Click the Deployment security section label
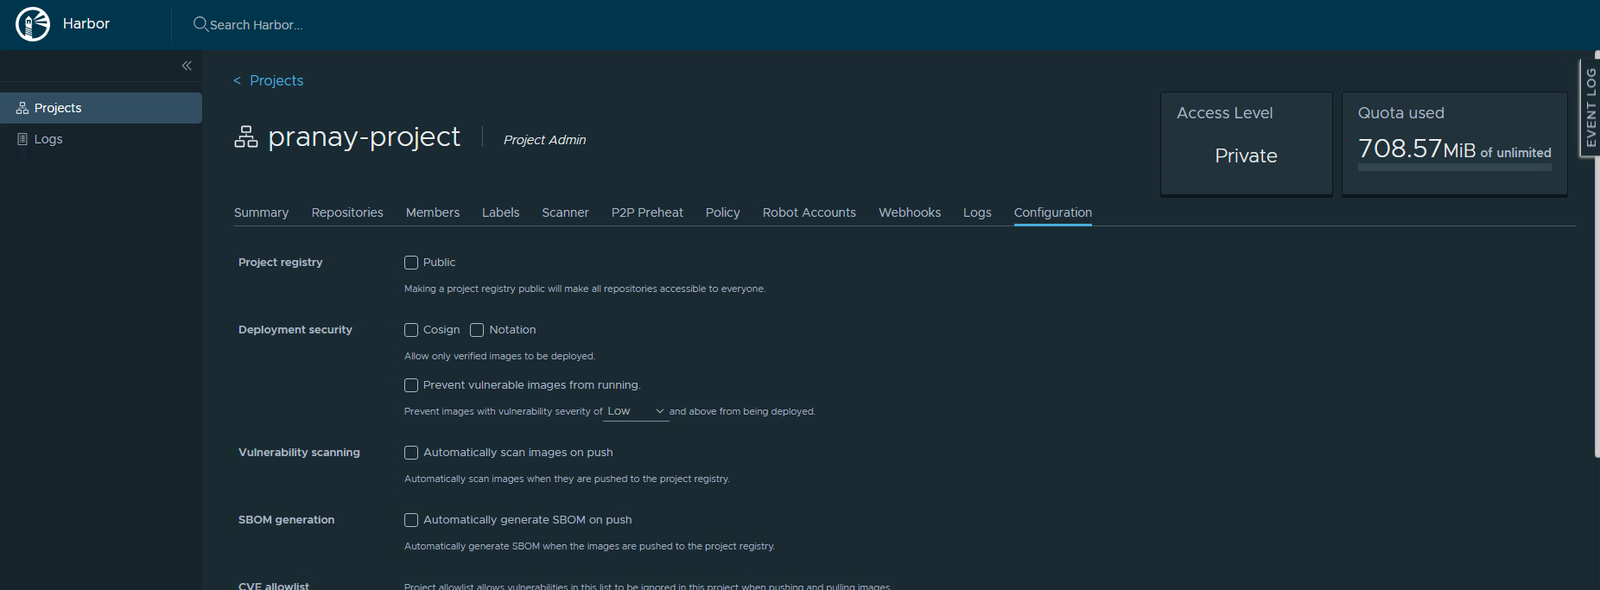 [x=295, y=330]
